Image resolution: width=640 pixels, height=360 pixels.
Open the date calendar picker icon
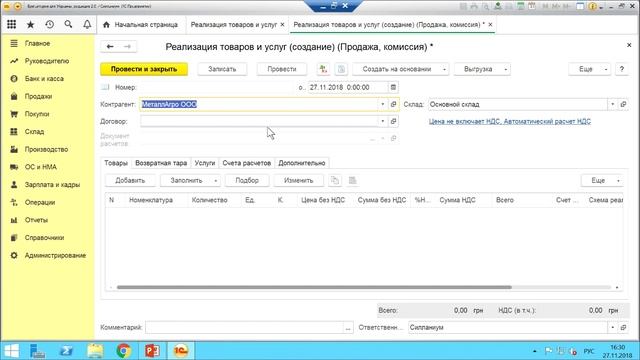pos(393,87)
